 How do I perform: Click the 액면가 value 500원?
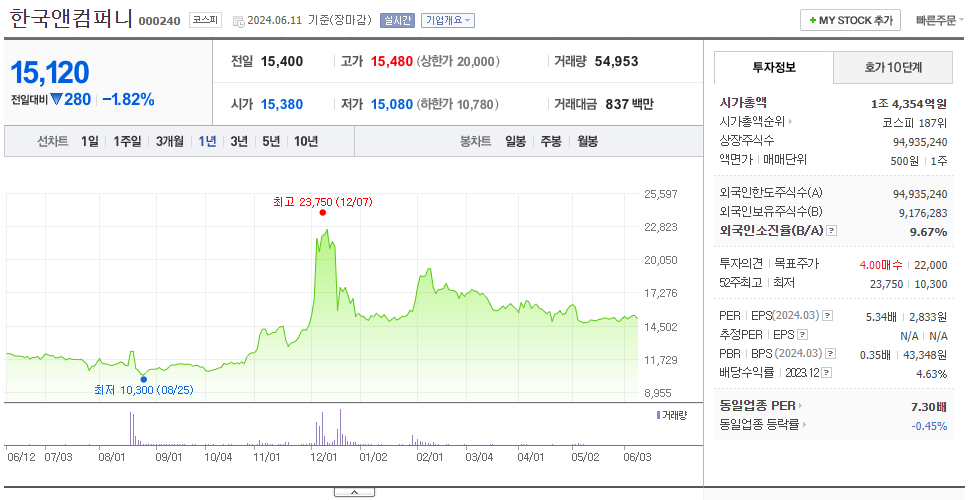(905, 161)
